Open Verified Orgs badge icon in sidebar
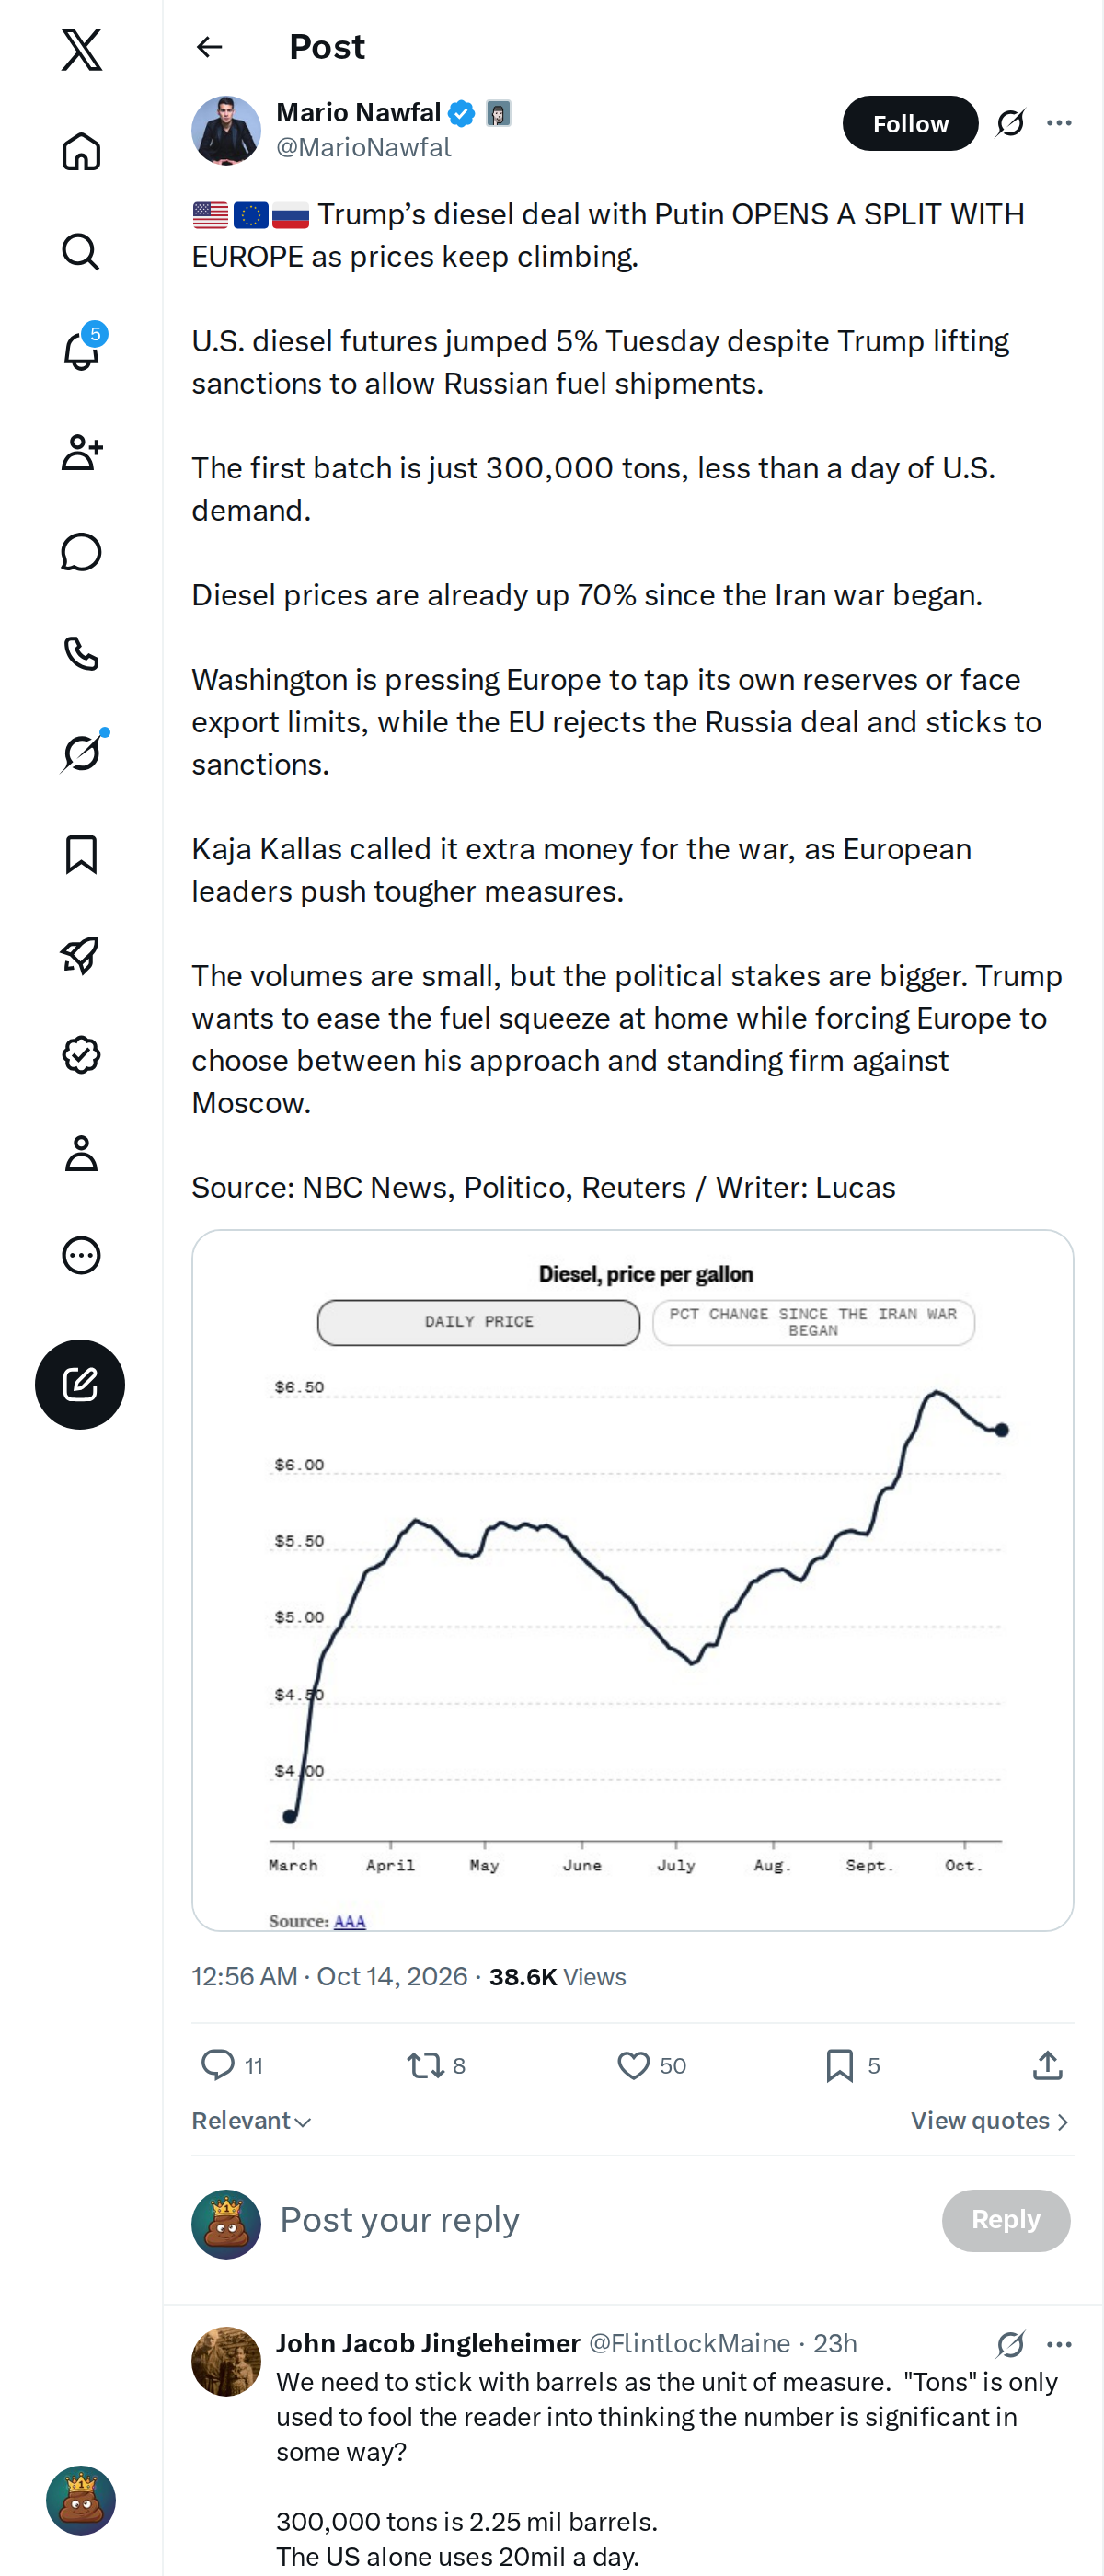1104x2576 pixels. pos(81,1055)
